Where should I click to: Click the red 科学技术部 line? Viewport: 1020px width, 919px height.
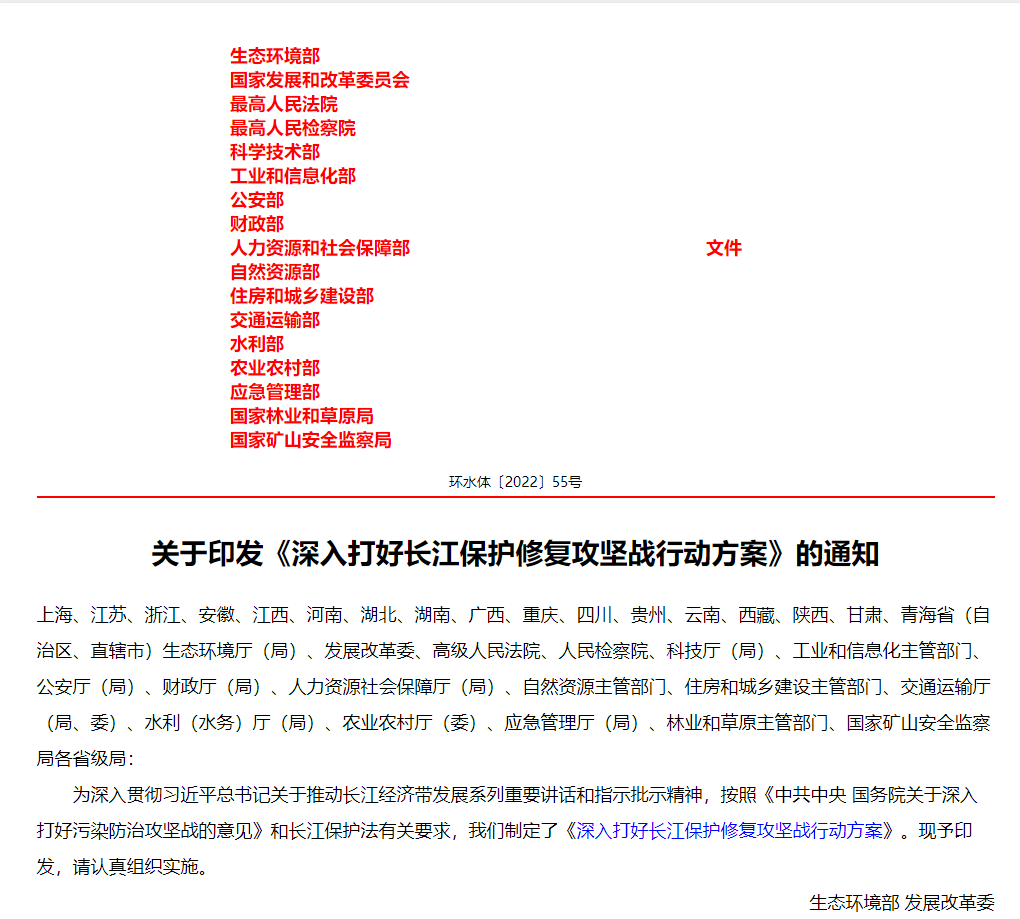(x=275, y=152)
